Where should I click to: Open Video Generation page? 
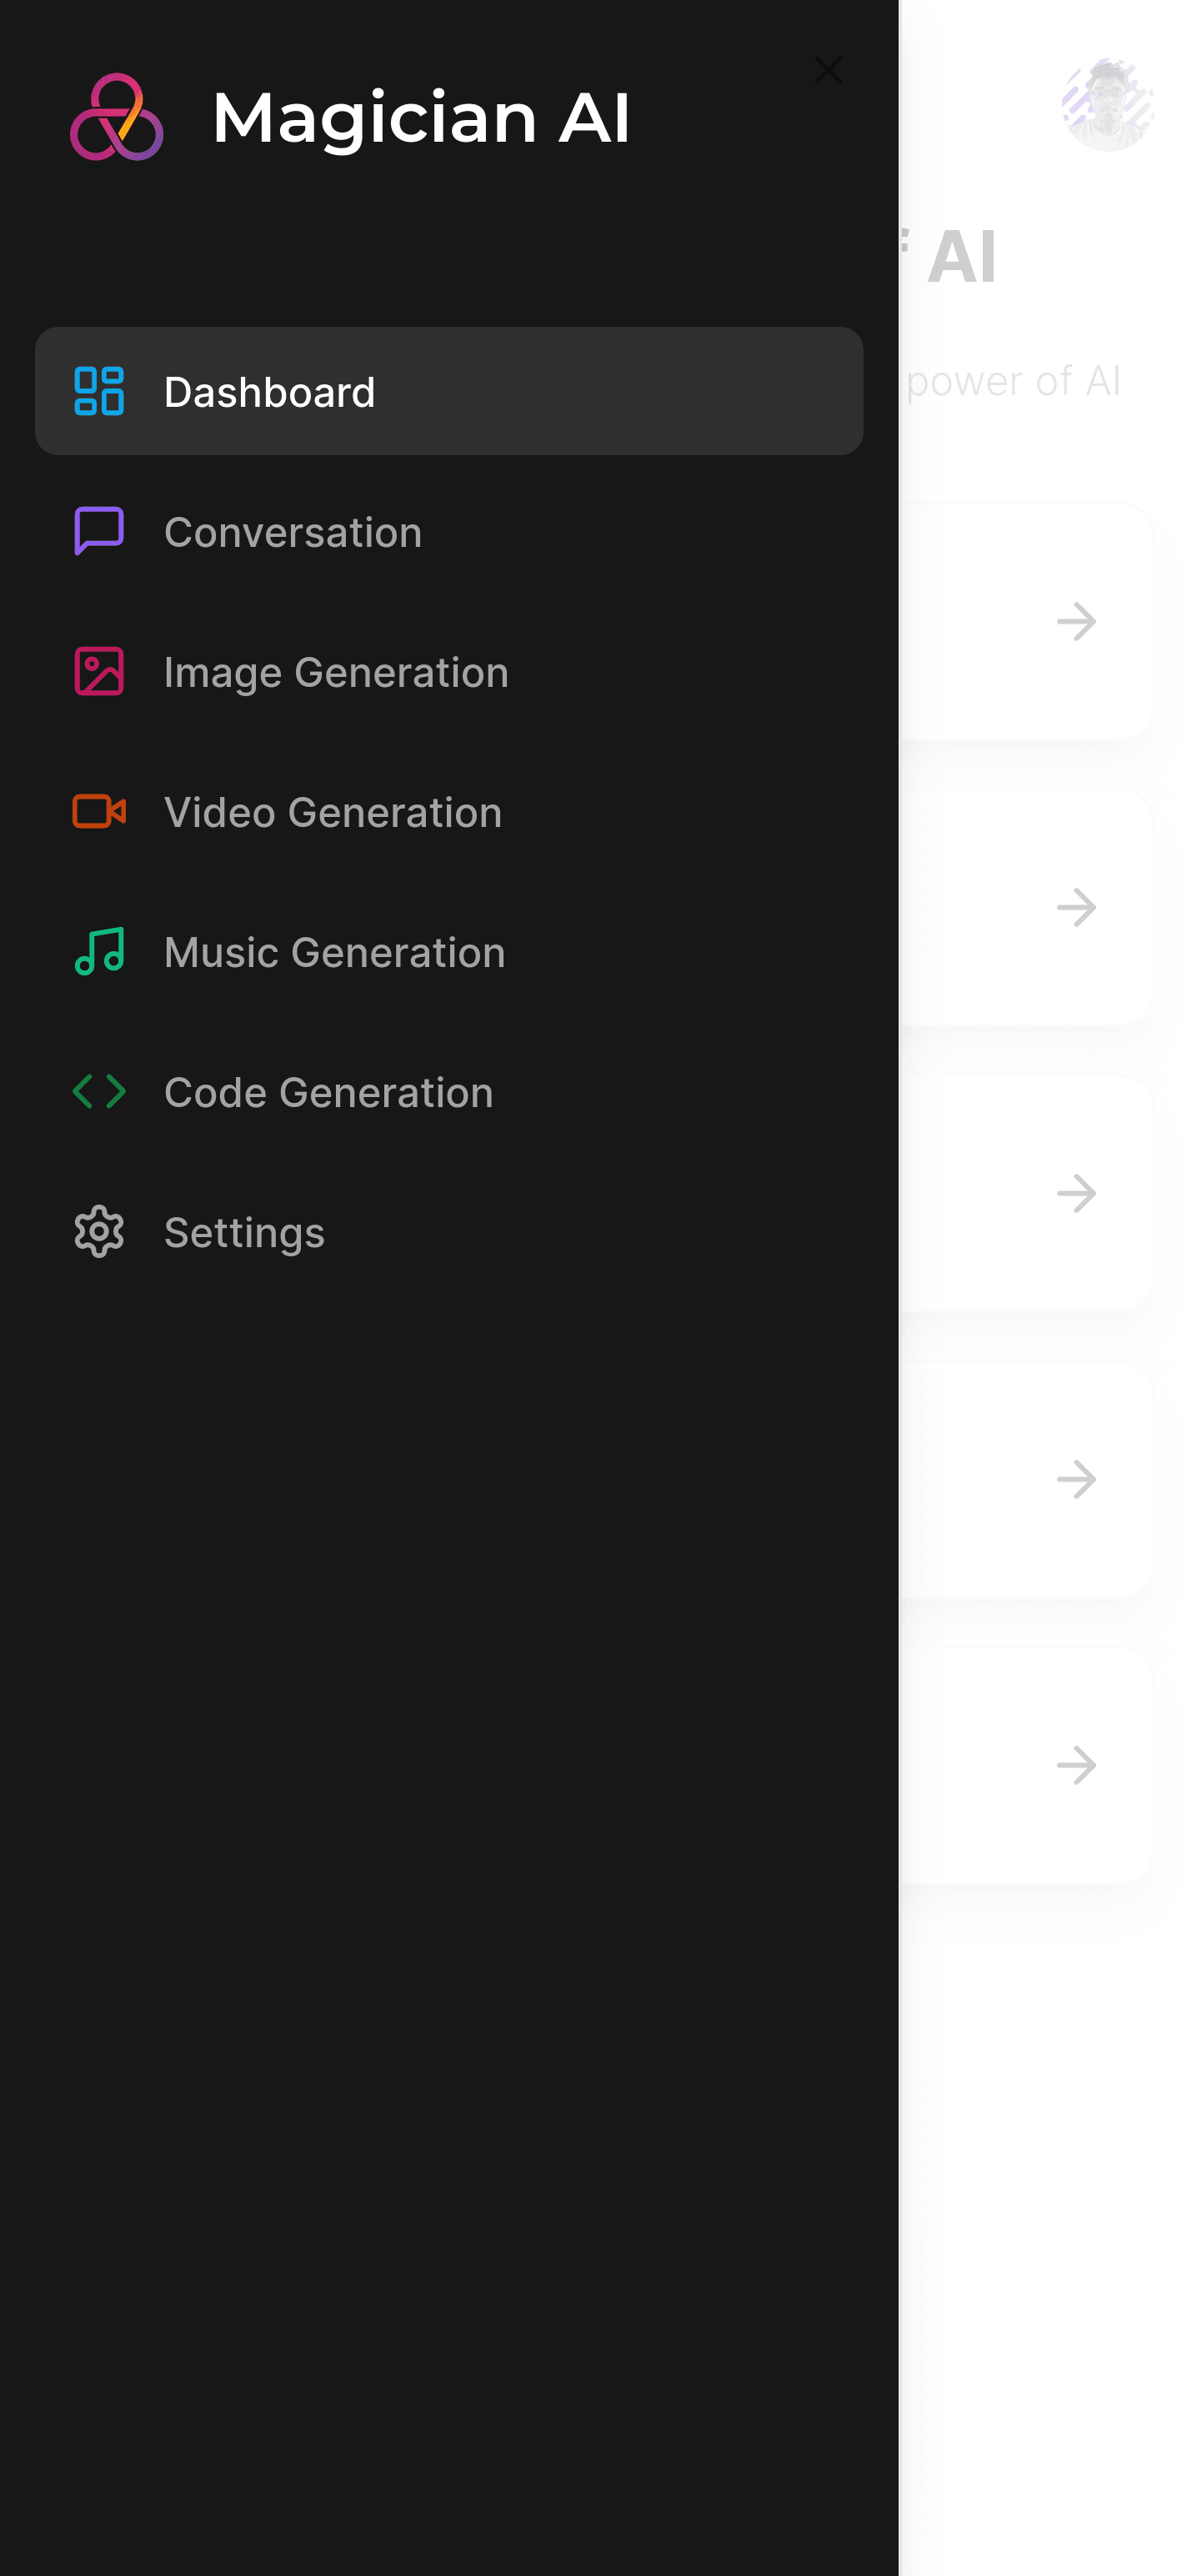click(449, 811)
